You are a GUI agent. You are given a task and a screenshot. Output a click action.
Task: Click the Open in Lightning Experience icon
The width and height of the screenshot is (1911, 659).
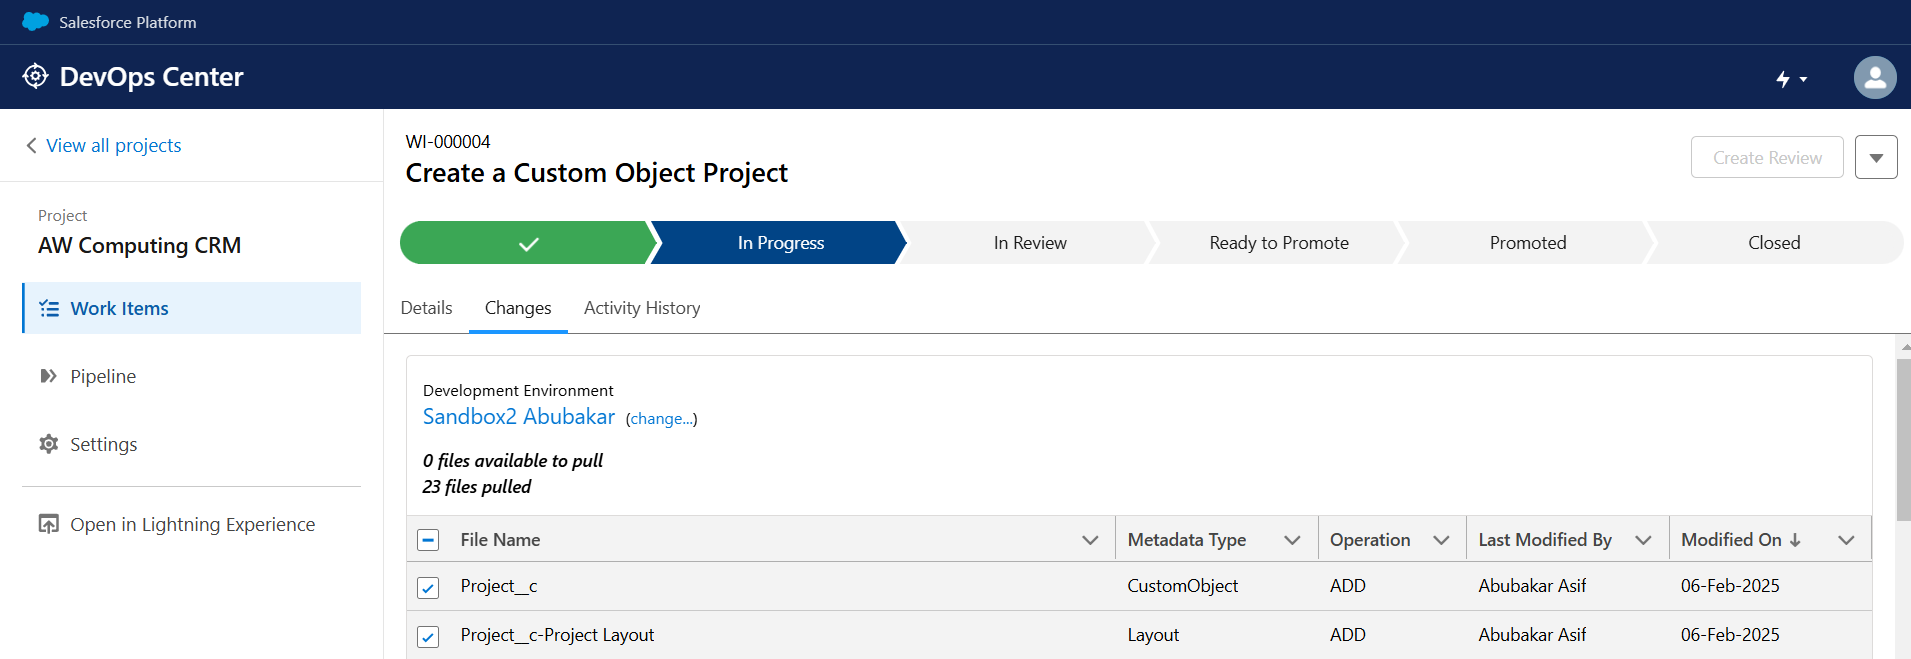pyautogui.click(x=48, y=524)
